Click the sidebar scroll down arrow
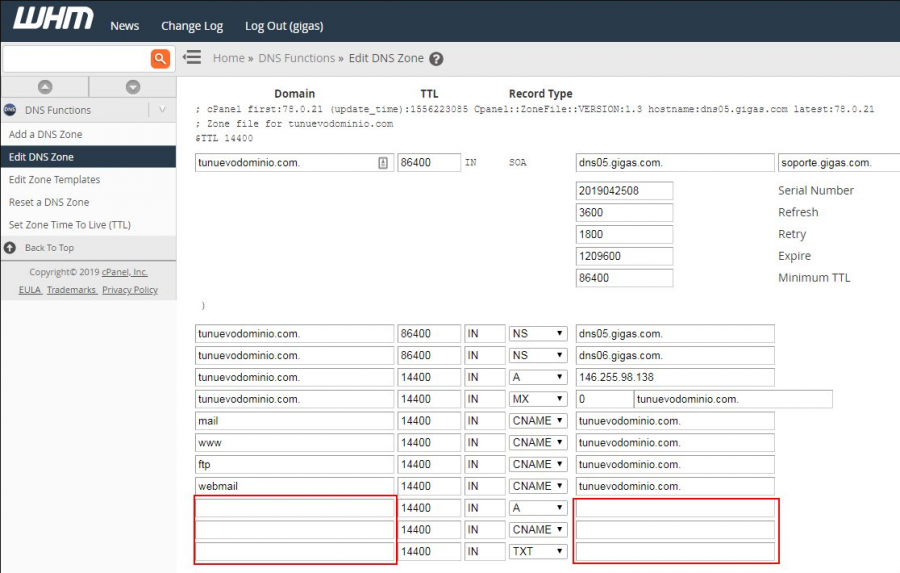Image resolution: width=900 pixels, height=573 pixels. click(133, 87)
